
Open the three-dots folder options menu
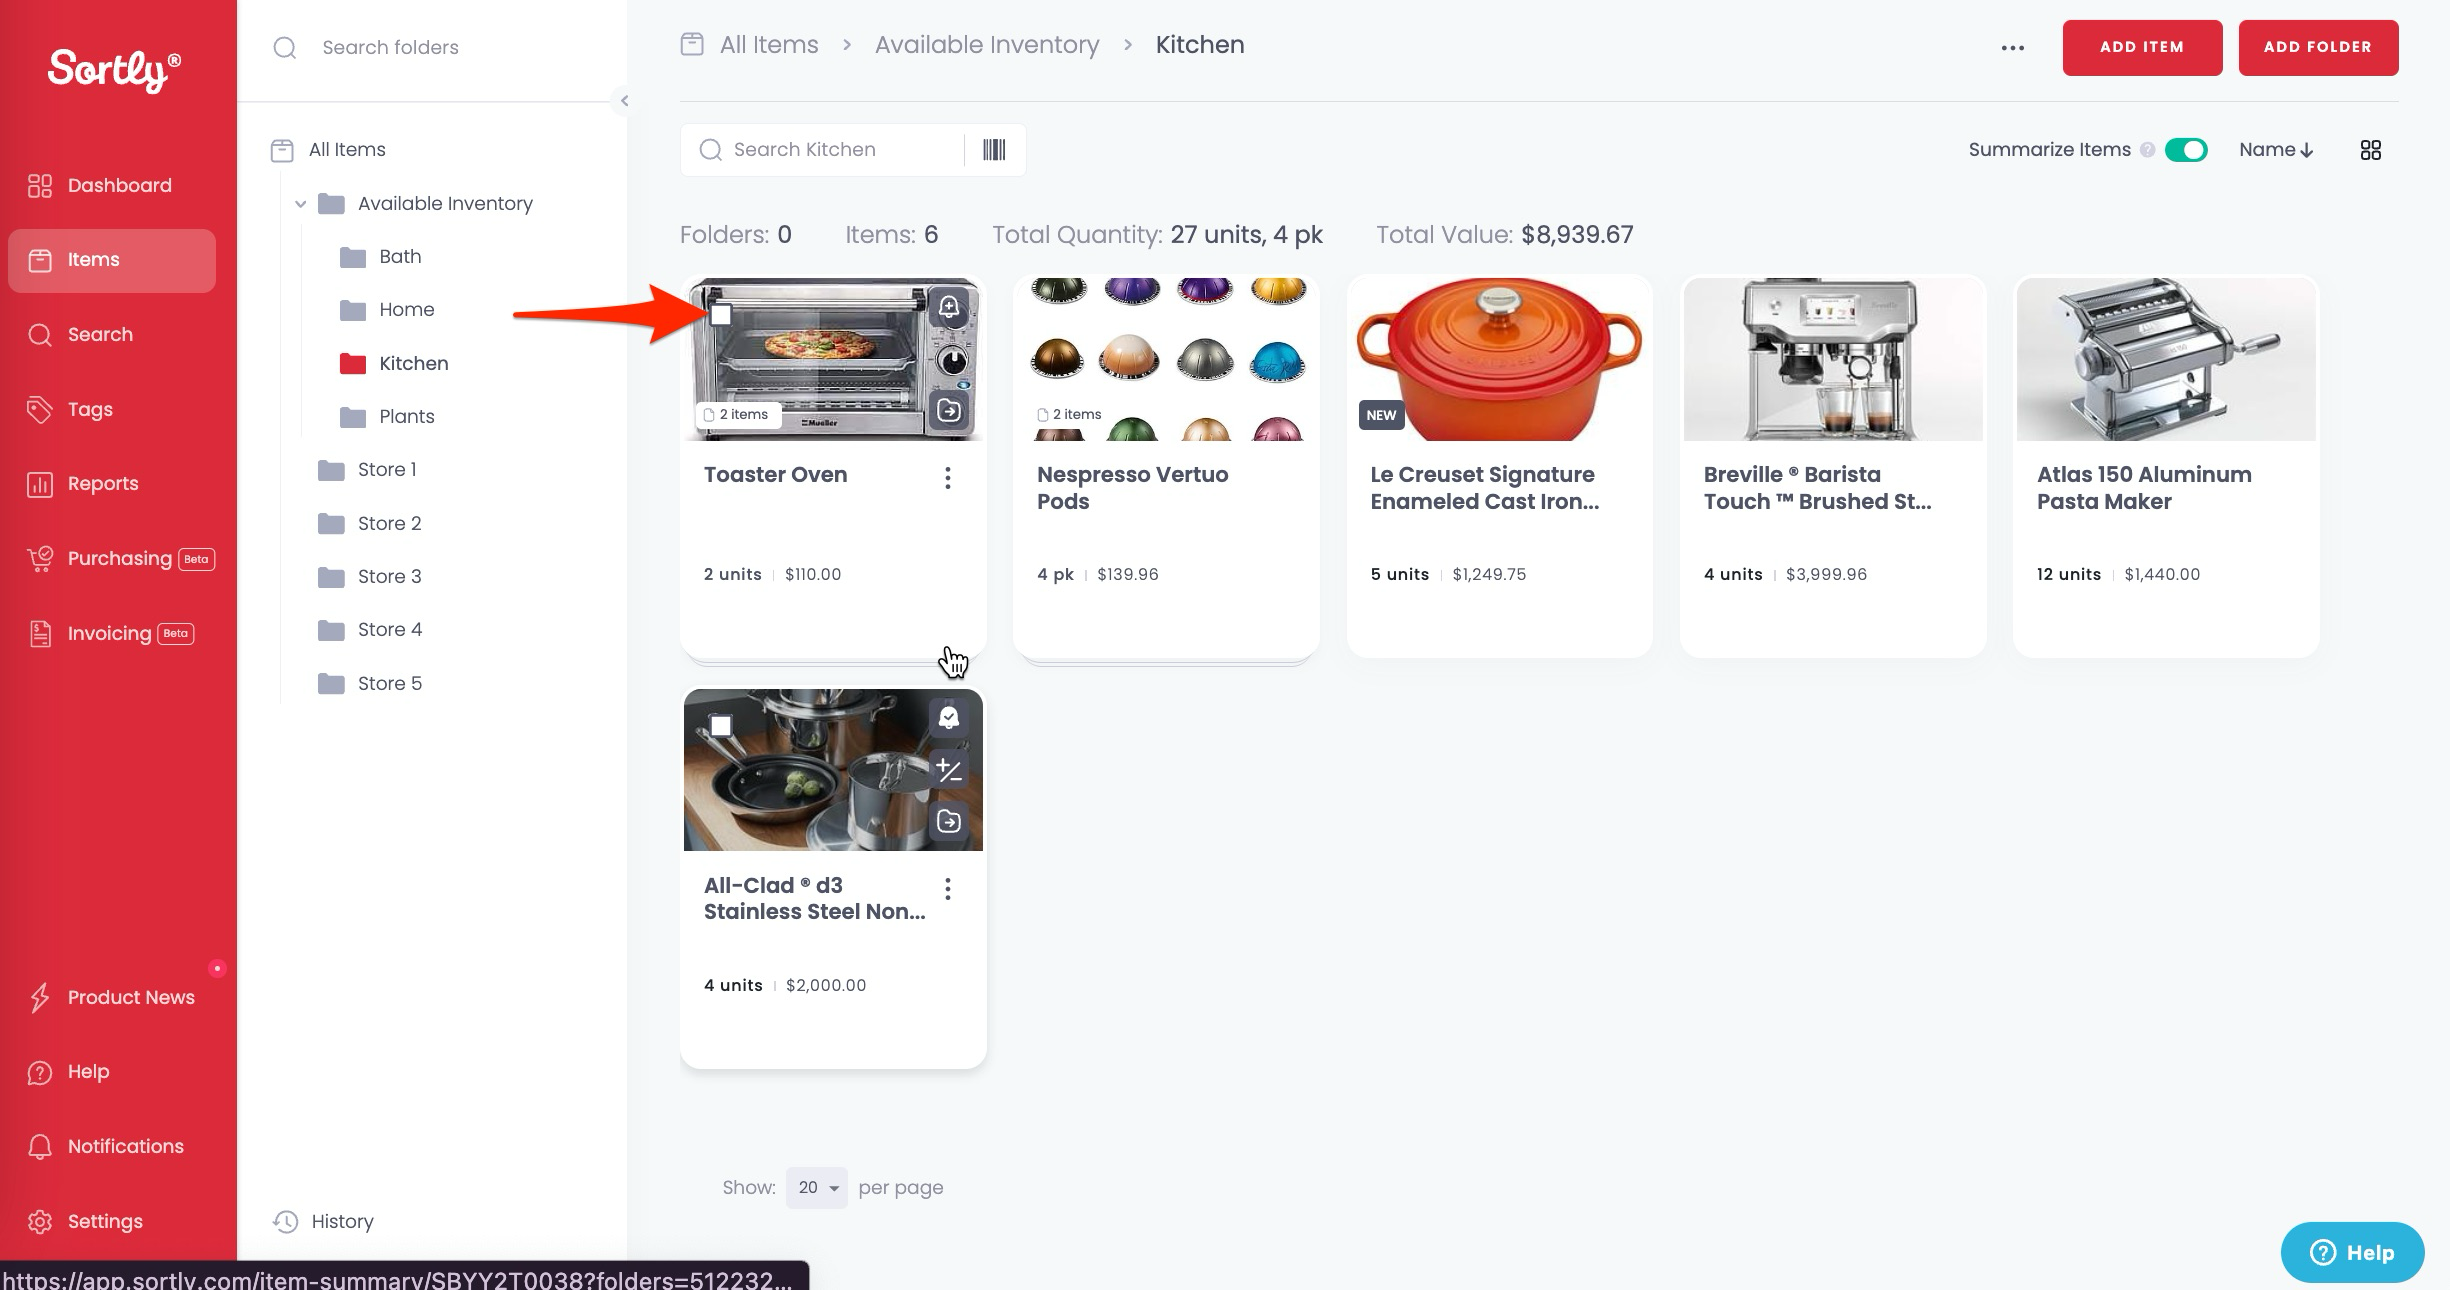2013,47
